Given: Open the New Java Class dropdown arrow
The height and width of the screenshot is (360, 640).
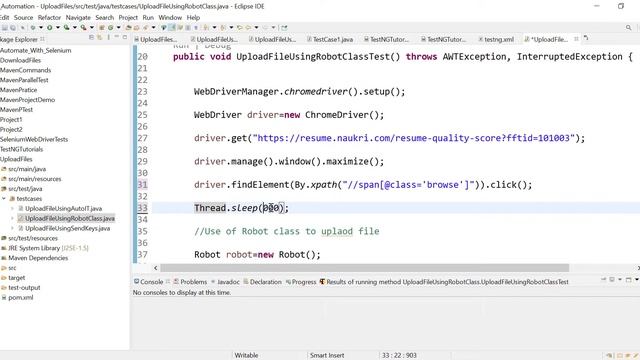Looking at the screenshot, I should (118, 27).
